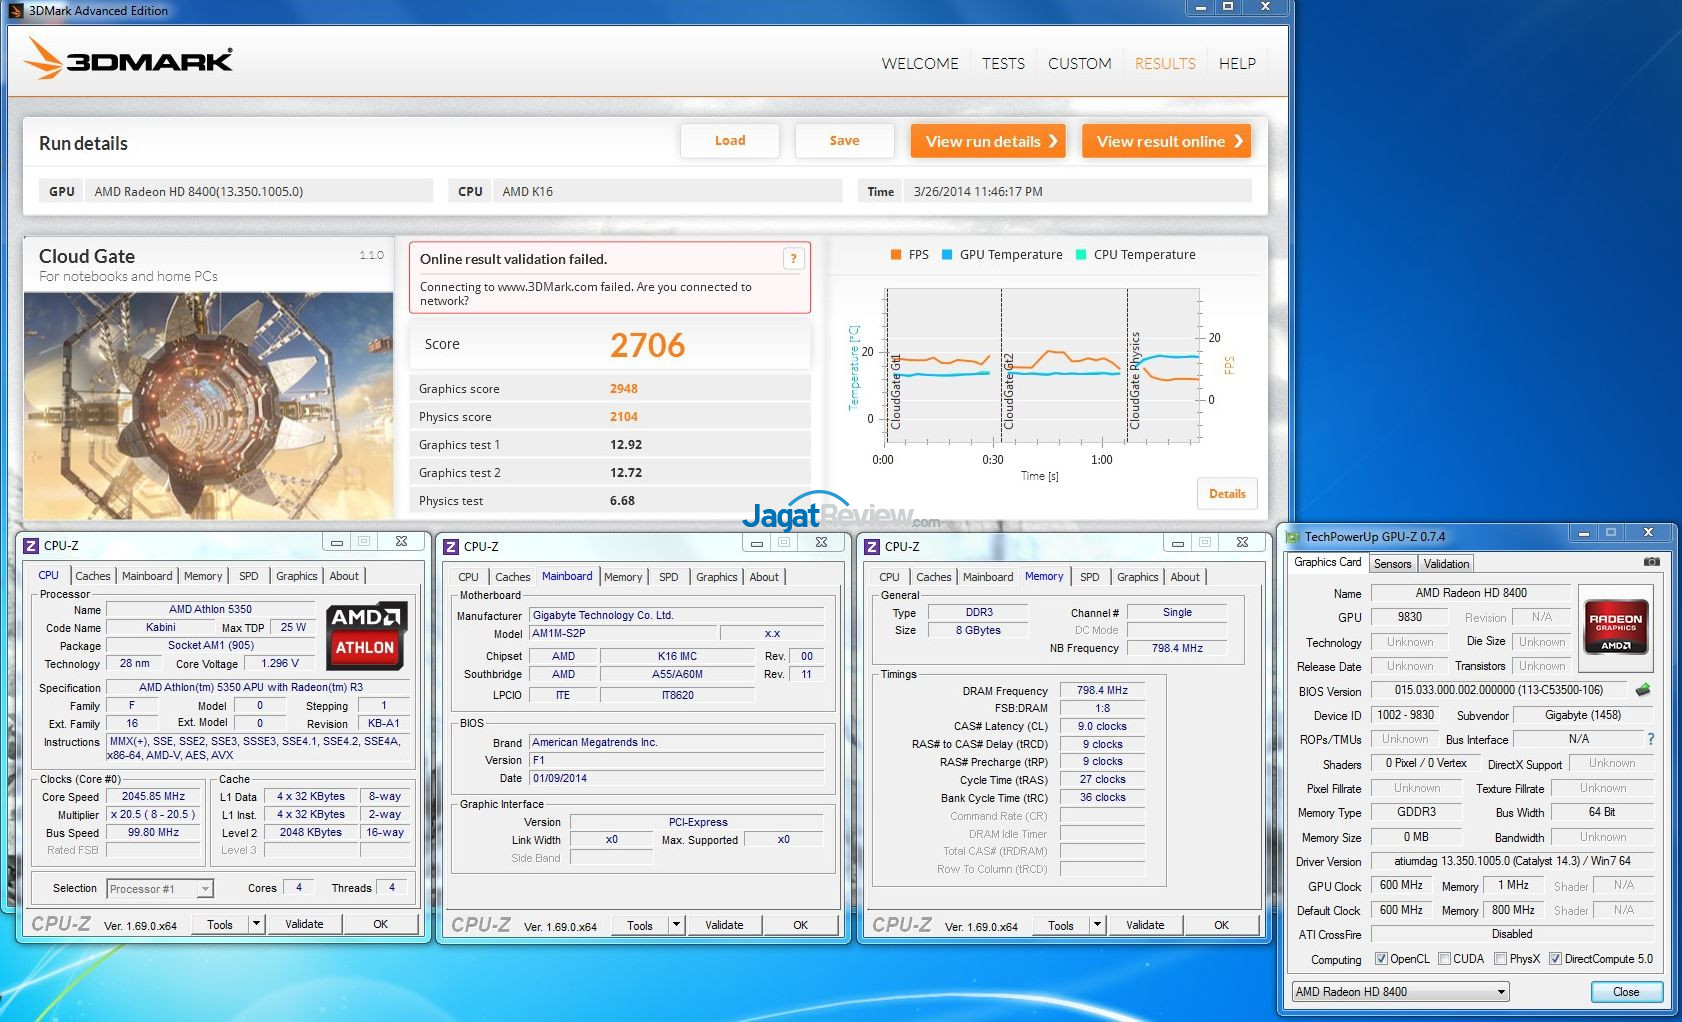Viewport: 1682px width, 1022px height.
Task: Toggle the OpenCL checkbox
Action: [x=1381, y=959]
